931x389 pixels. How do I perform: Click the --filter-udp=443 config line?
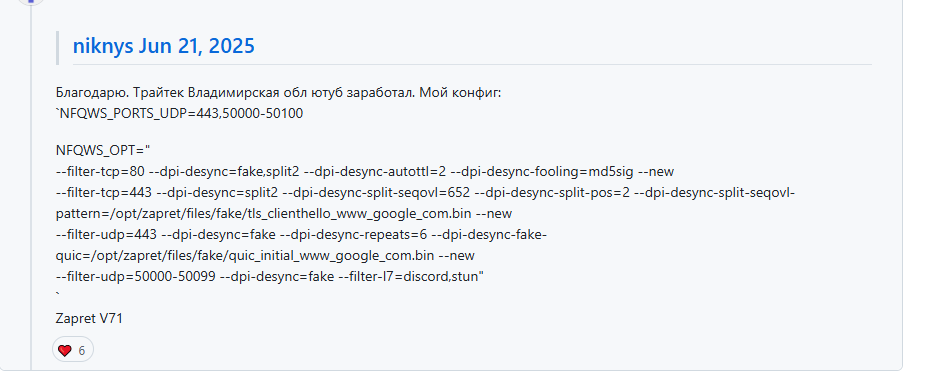(301, 235)
